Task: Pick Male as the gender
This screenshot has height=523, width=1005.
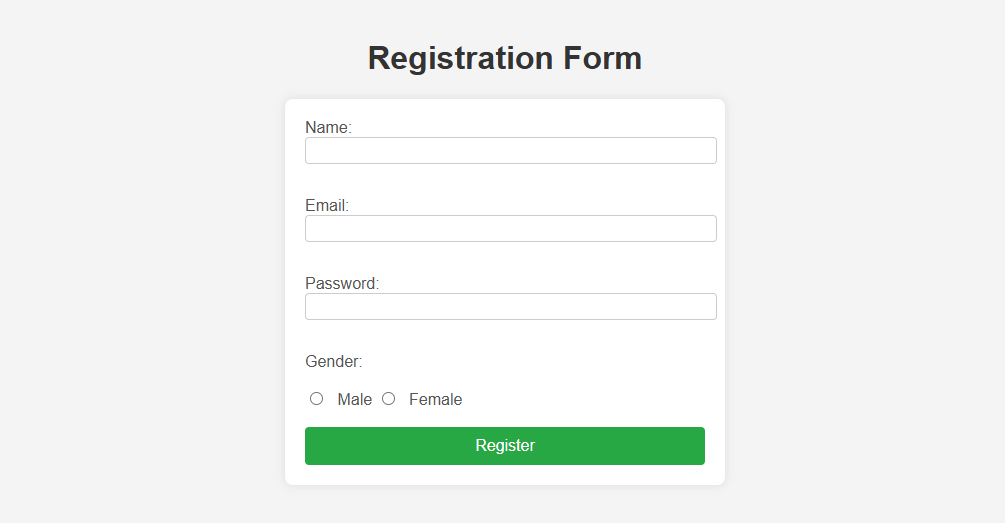Action: 316,399
